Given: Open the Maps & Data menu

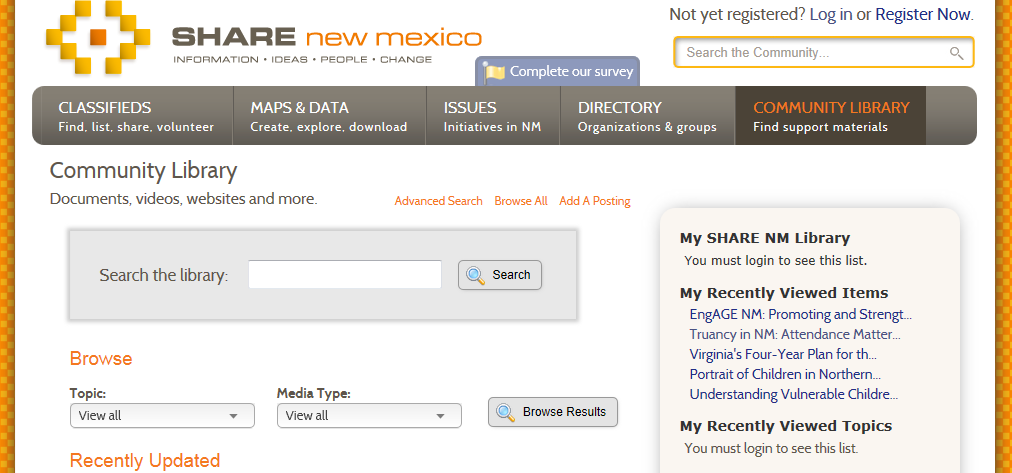Looking at the screenshot, I should (329, 116).
